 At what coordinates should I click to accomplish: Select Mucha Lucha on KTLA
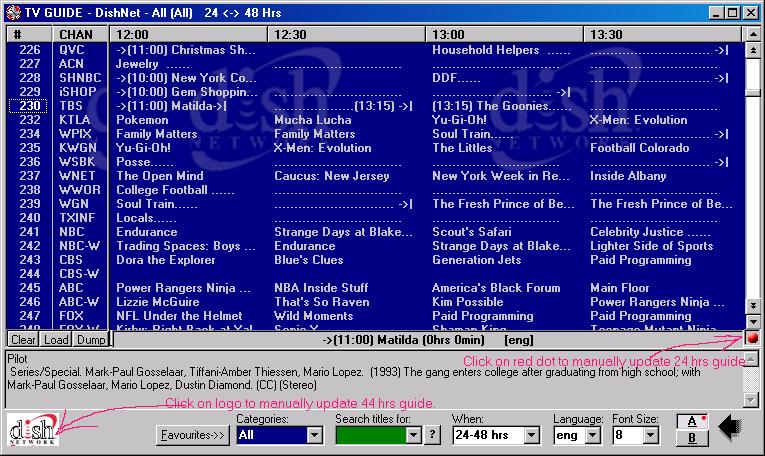[313, 120]
